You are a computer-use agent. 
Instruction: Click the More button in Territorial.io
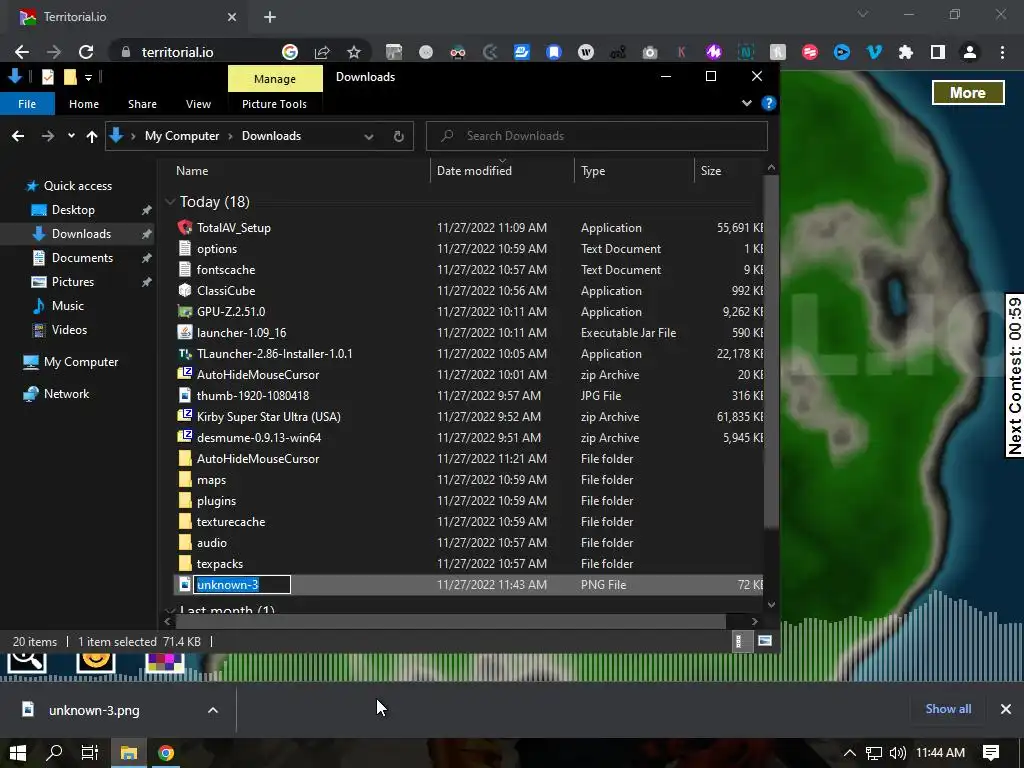pos(968,93)
